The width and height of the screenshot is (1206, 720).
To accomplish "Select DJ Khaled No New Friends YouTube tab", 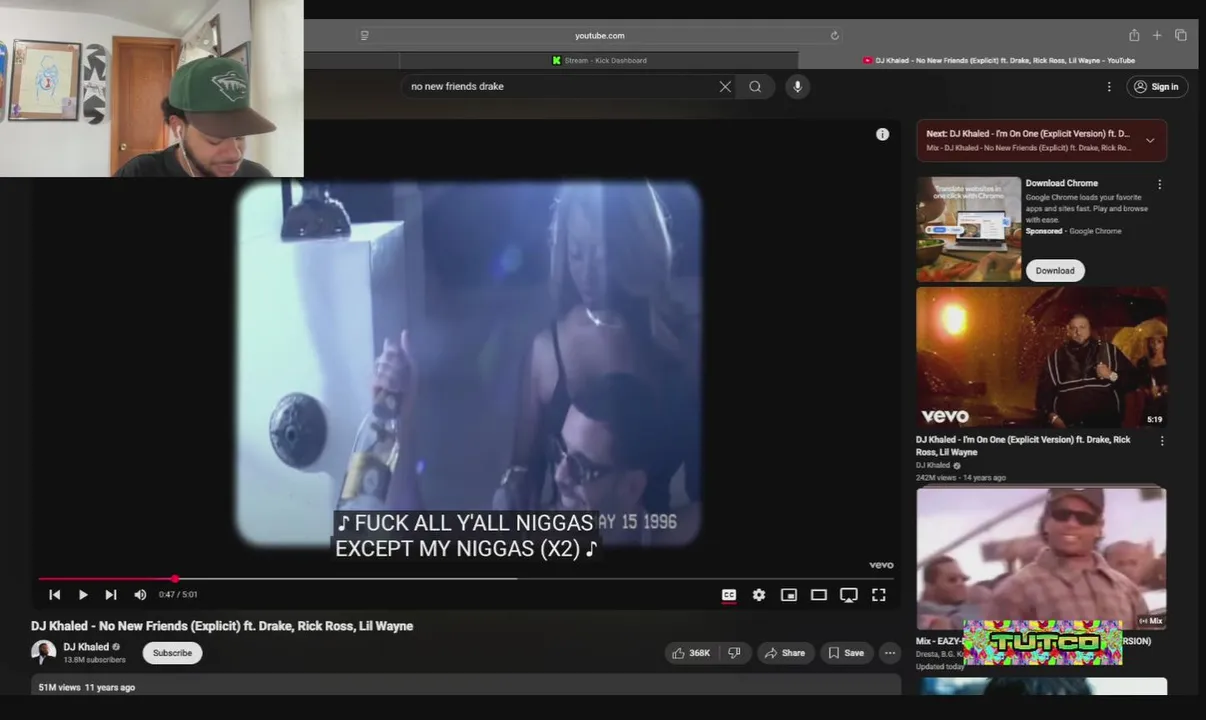I will (x=998, y=61).
